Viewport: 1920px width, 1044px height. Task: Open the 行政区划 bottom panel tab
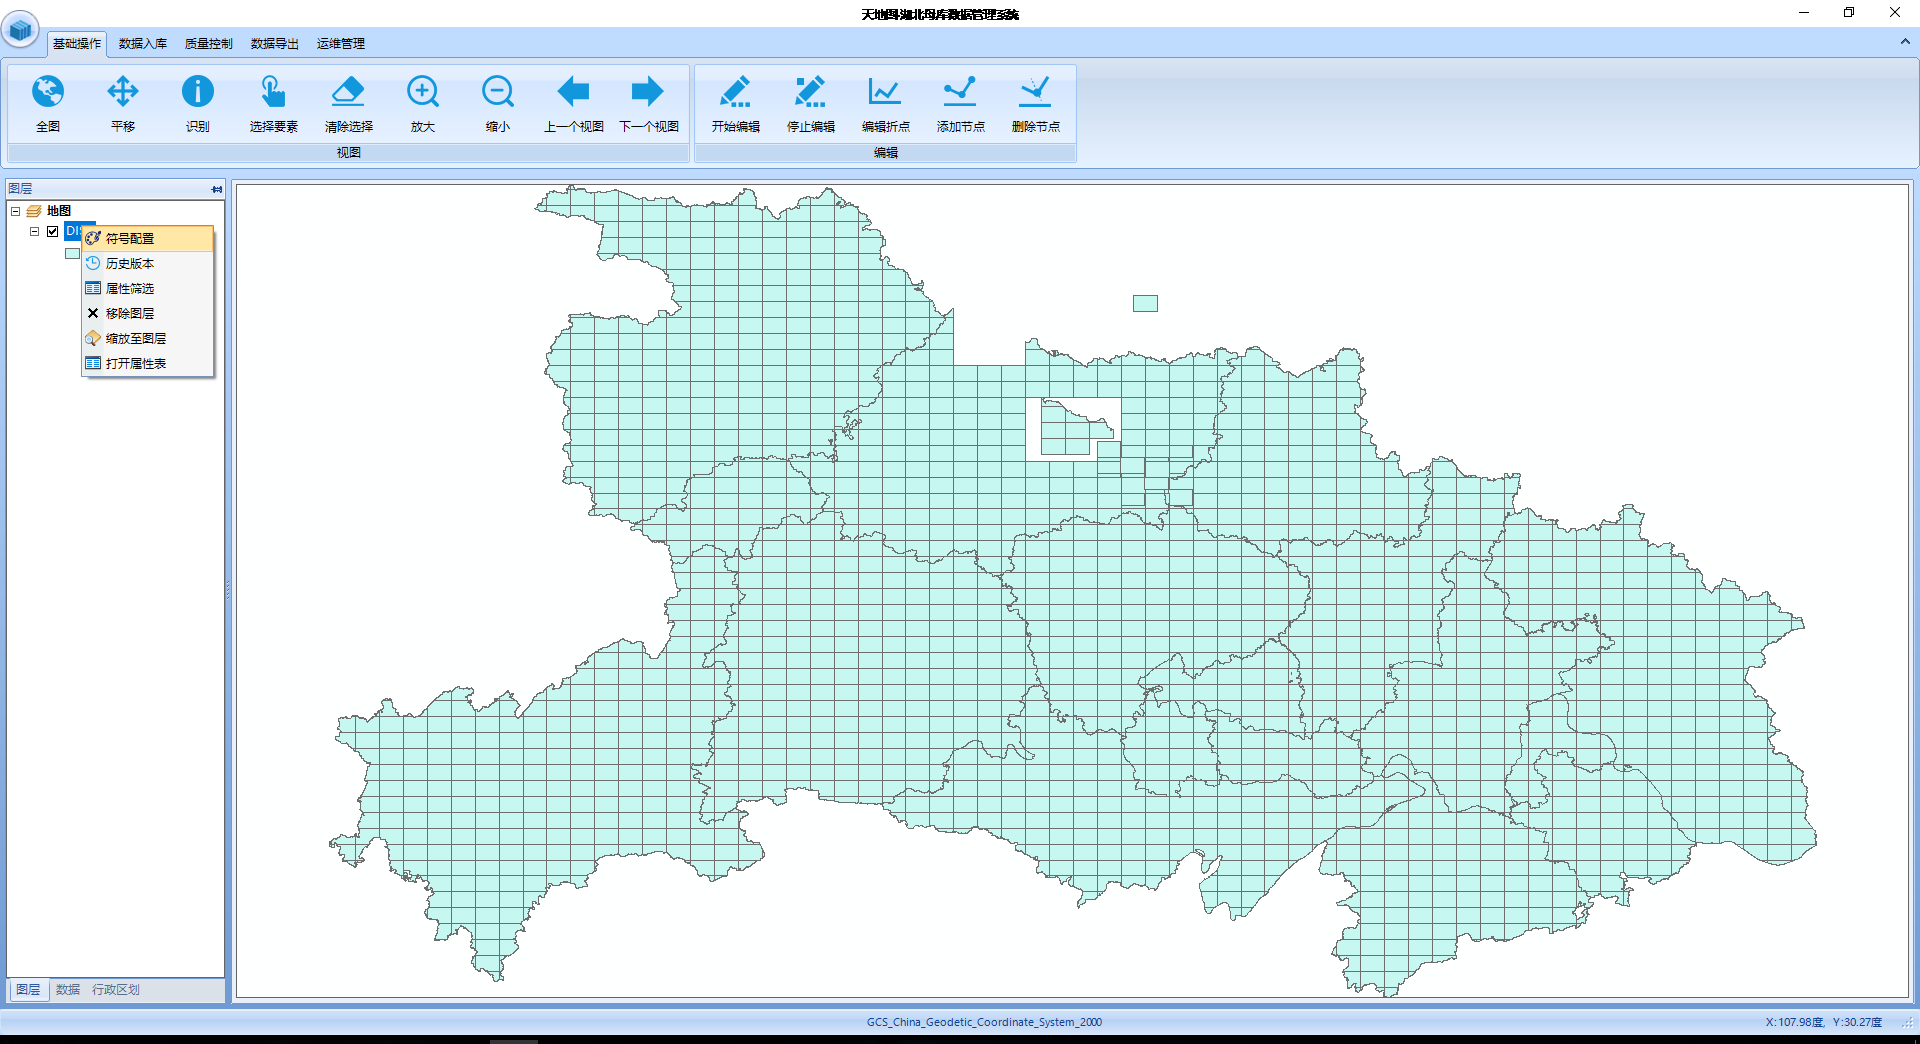(x=116, y=990)
